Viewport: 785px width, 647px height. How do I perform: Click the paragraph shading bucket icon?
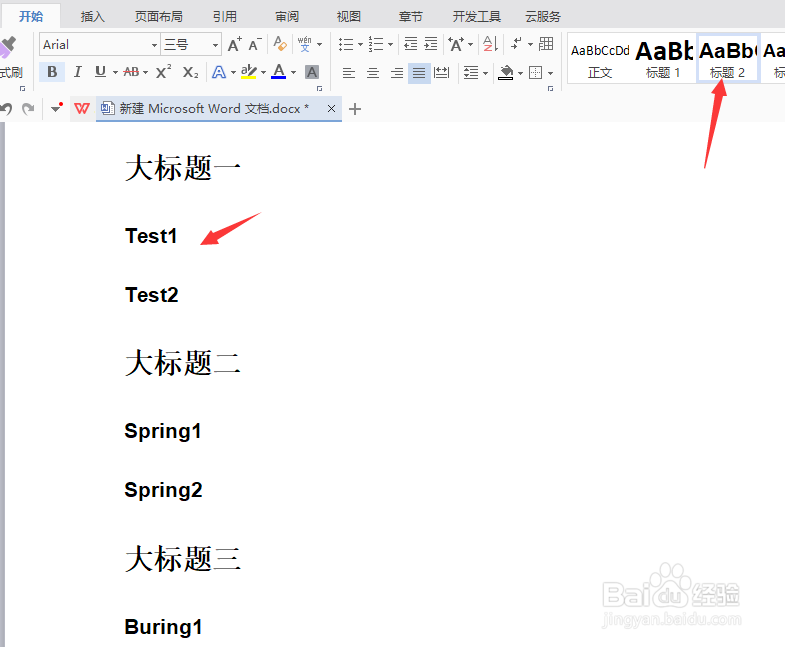pos(506,73)
